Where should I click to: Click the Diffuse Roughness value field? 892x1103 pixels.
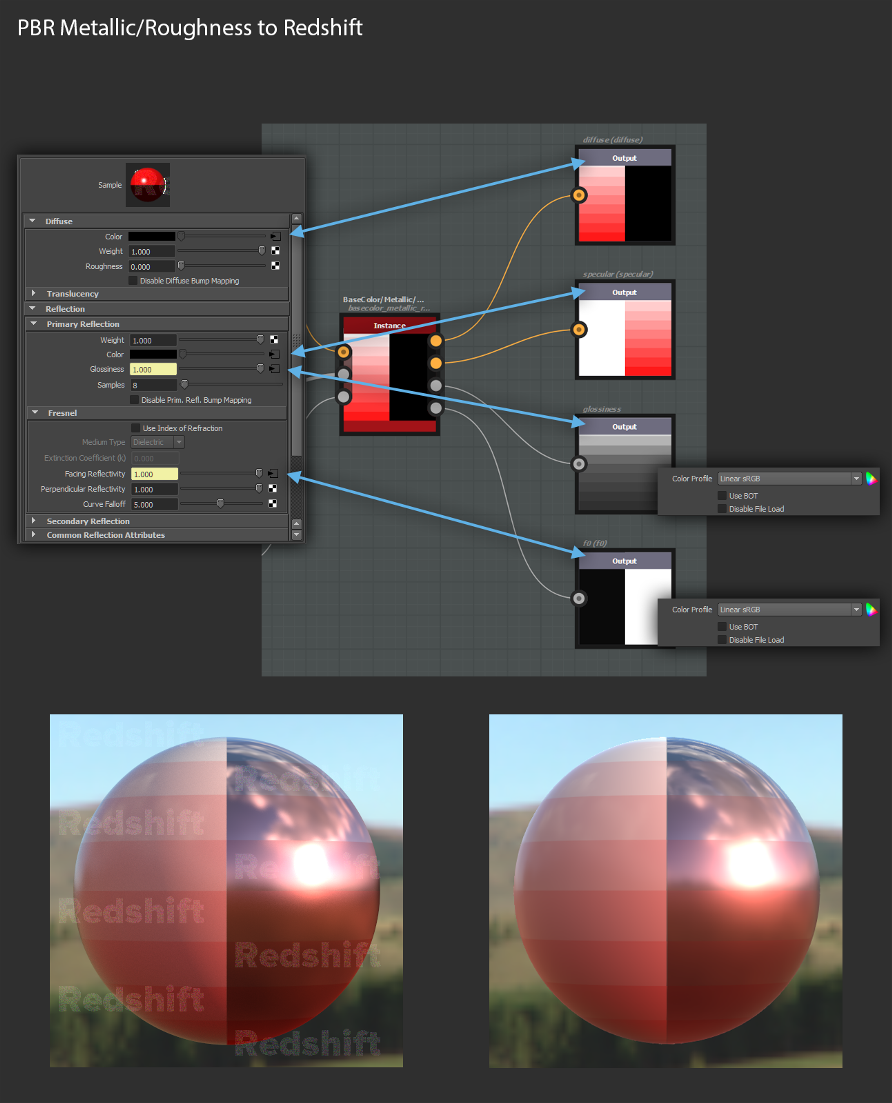click(151, 267)
